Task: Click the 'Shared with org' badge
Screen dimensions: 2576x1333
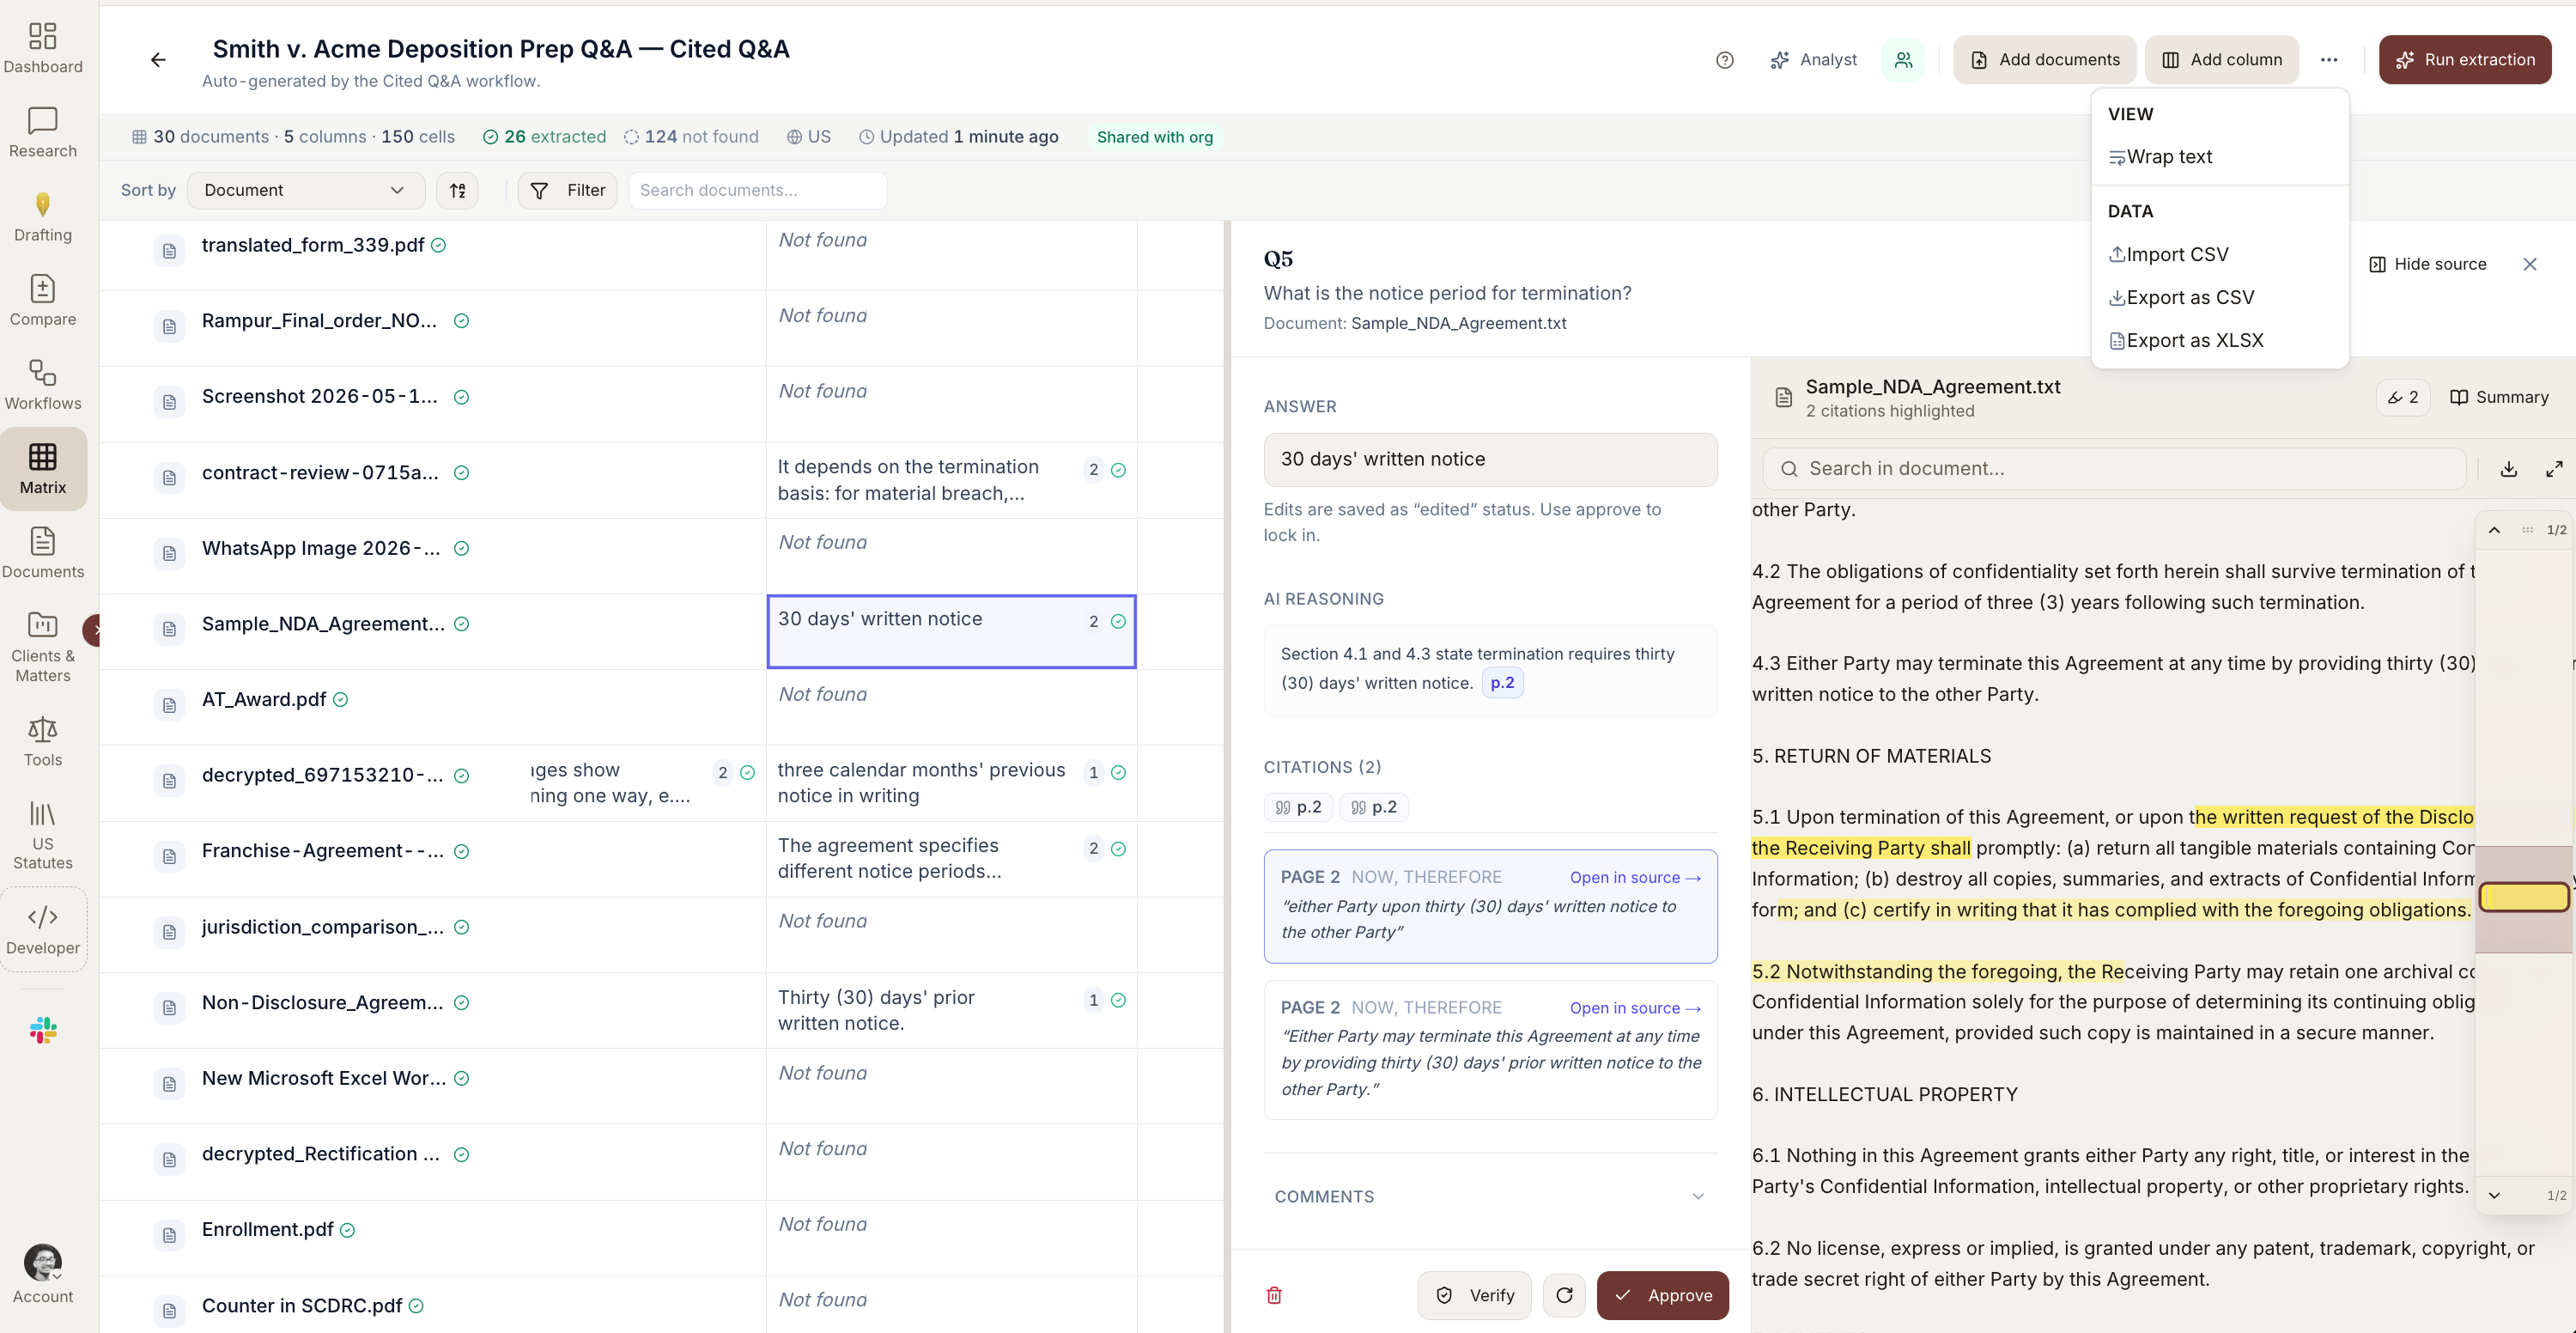Action: point(1154,137)
